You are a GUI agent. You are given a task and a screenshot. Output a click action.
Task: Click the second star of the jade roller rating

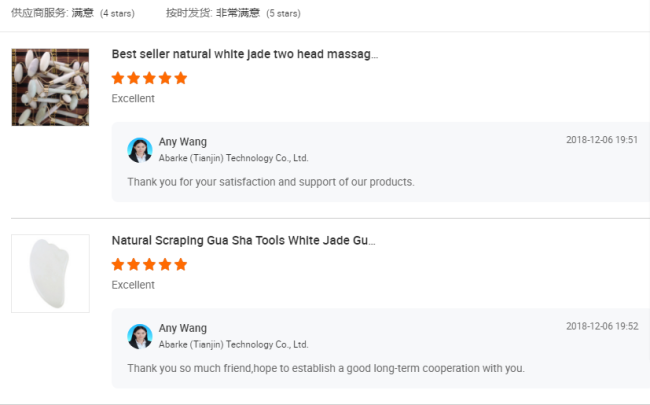point(133,78)
